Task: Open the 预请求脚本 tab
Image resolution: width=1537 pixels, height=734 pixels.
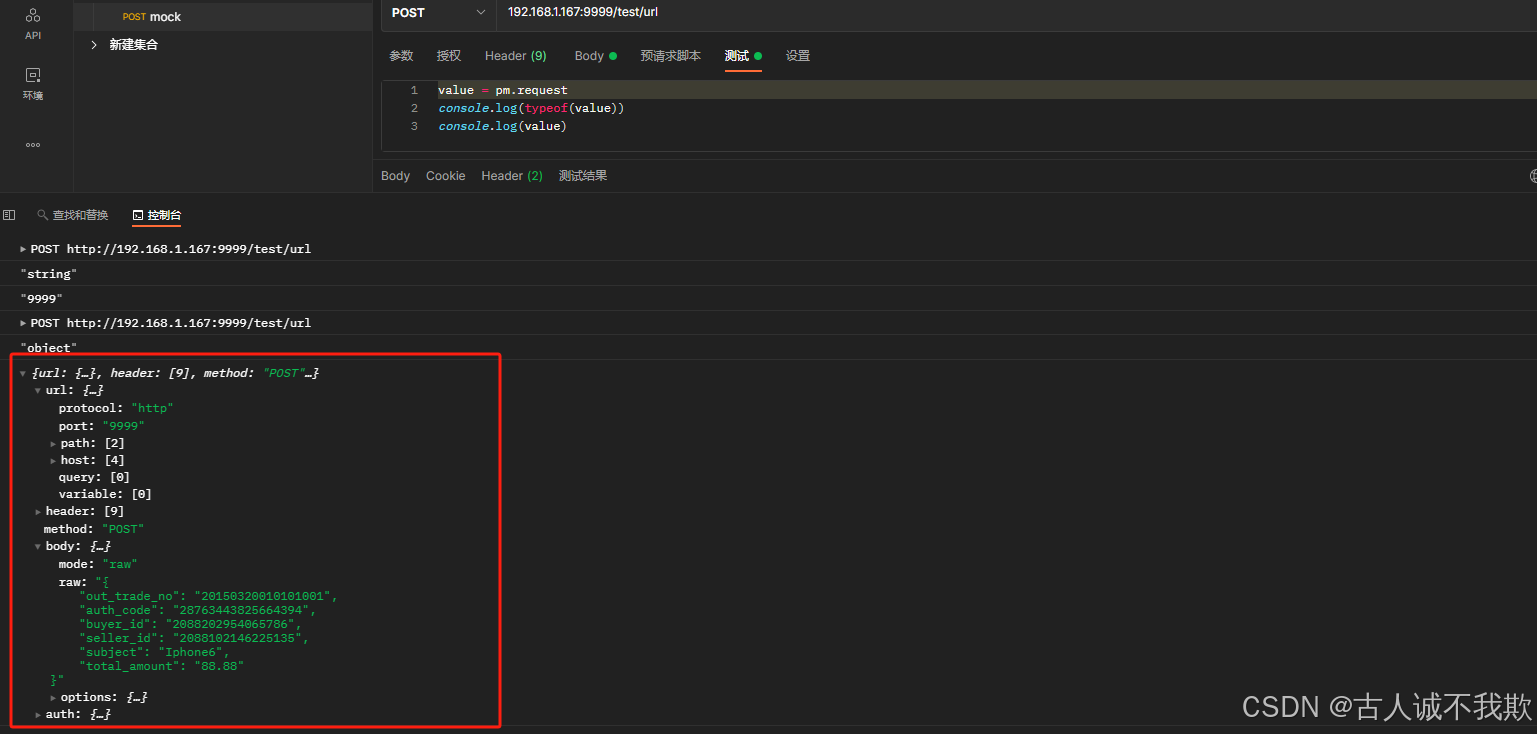Action: click(x=671, y=56)
